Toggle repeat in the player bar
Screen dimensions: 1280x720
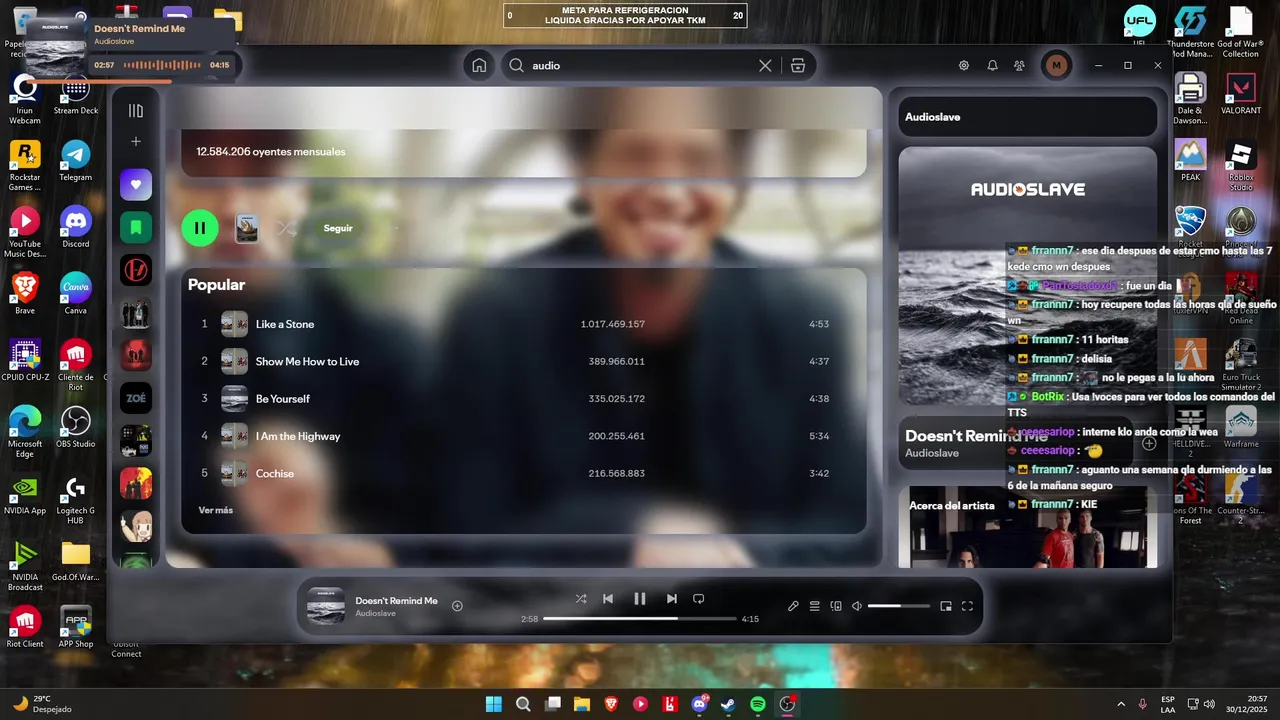coord(699,599)
